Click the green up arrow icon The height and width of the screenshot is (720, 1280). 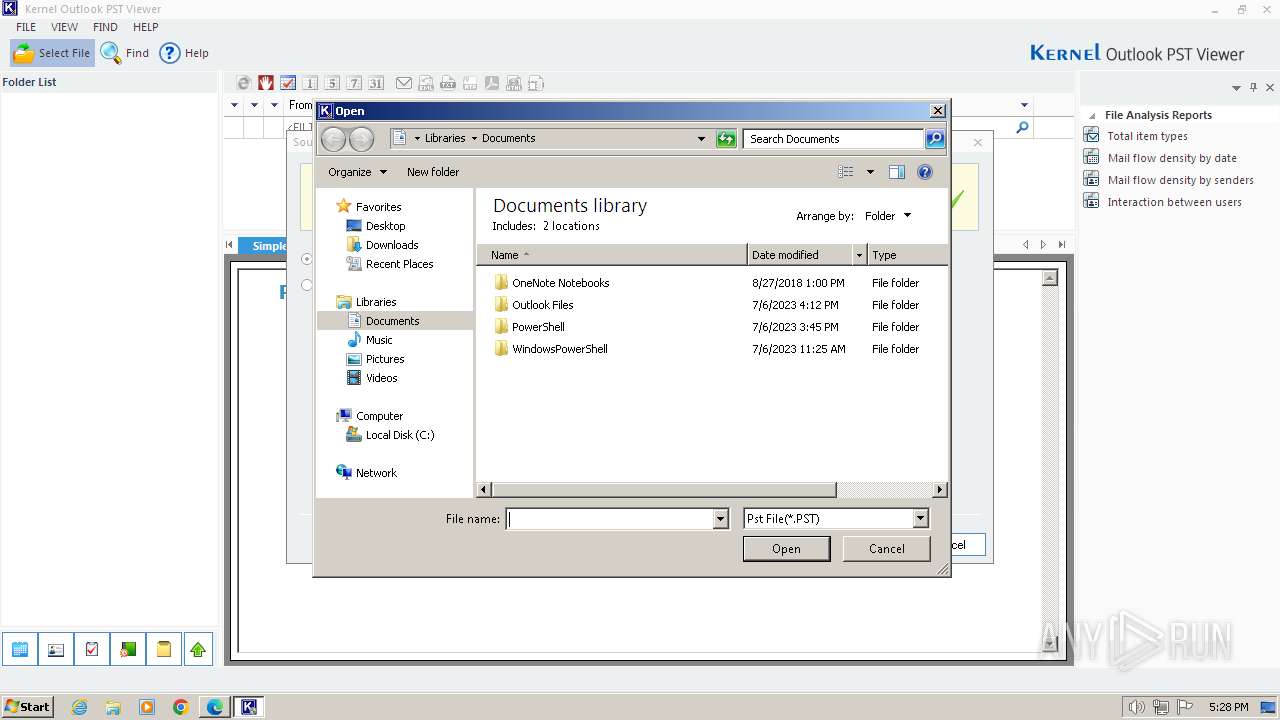point(198,649)
